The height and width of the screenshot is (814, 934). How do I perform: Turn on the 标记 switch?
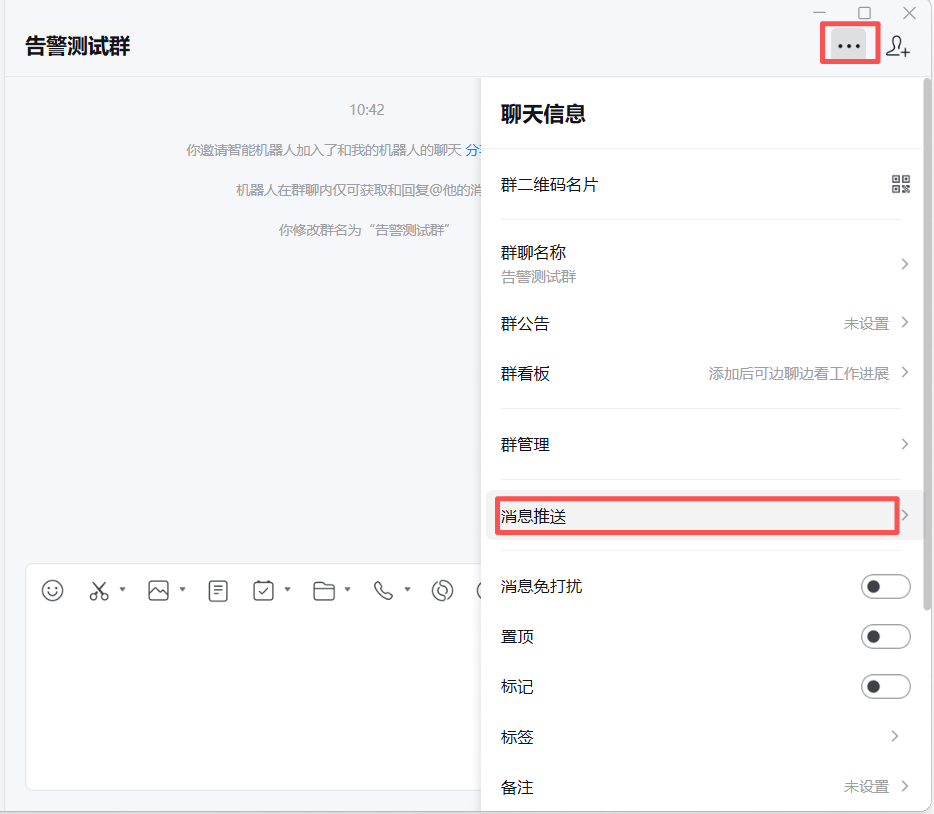point(885,687)
